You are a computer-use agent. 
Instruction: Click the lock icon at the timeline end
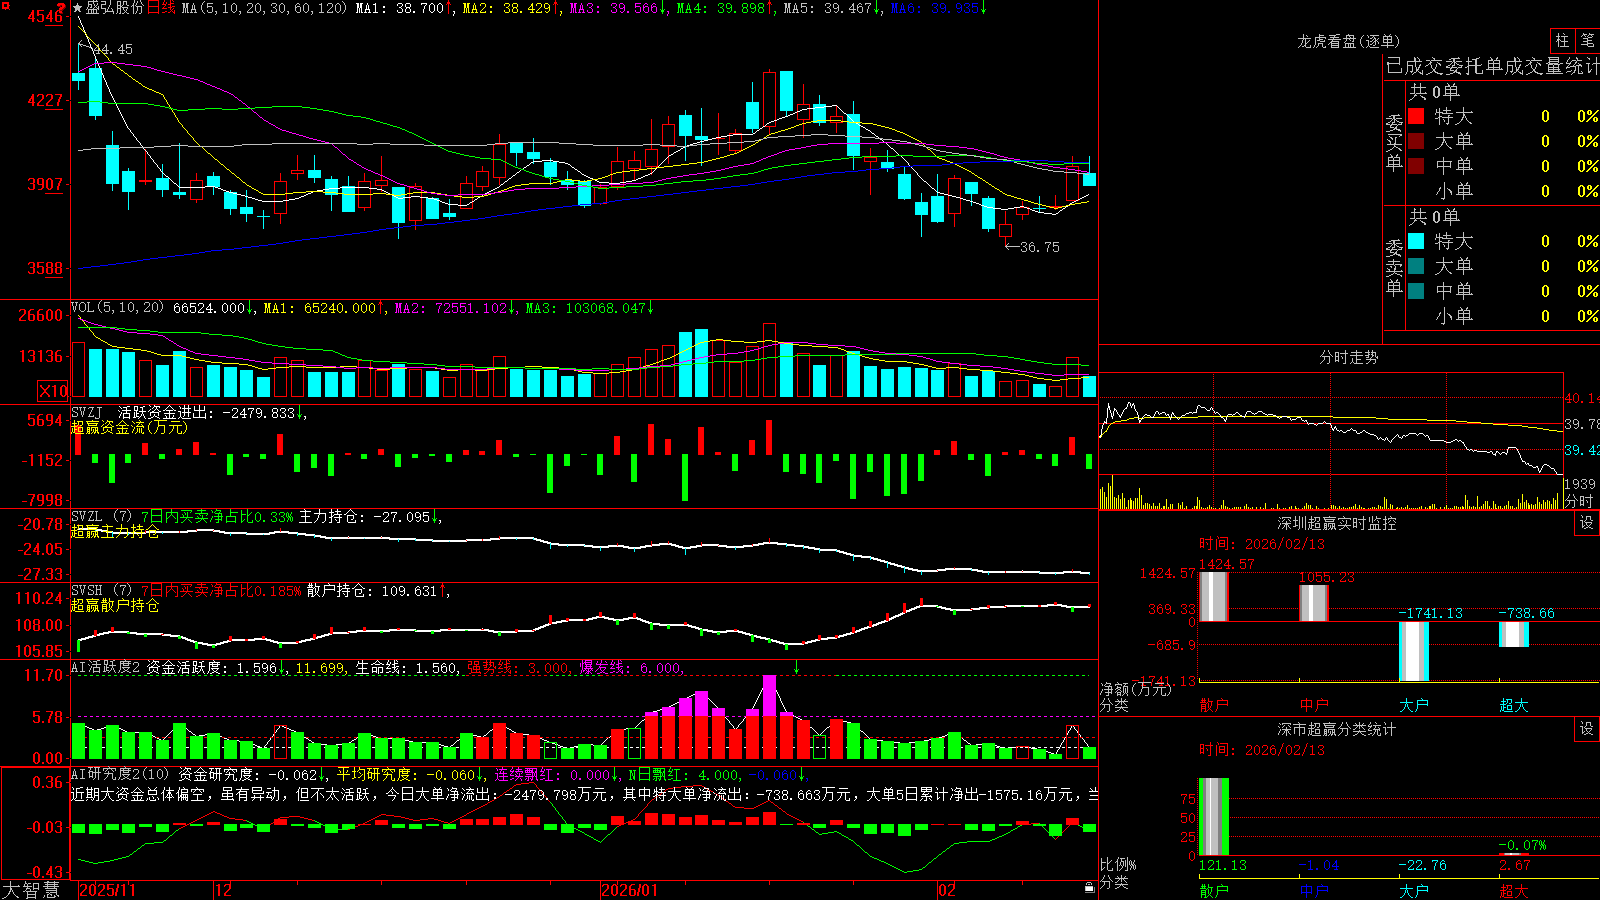tap(1090, 888)
